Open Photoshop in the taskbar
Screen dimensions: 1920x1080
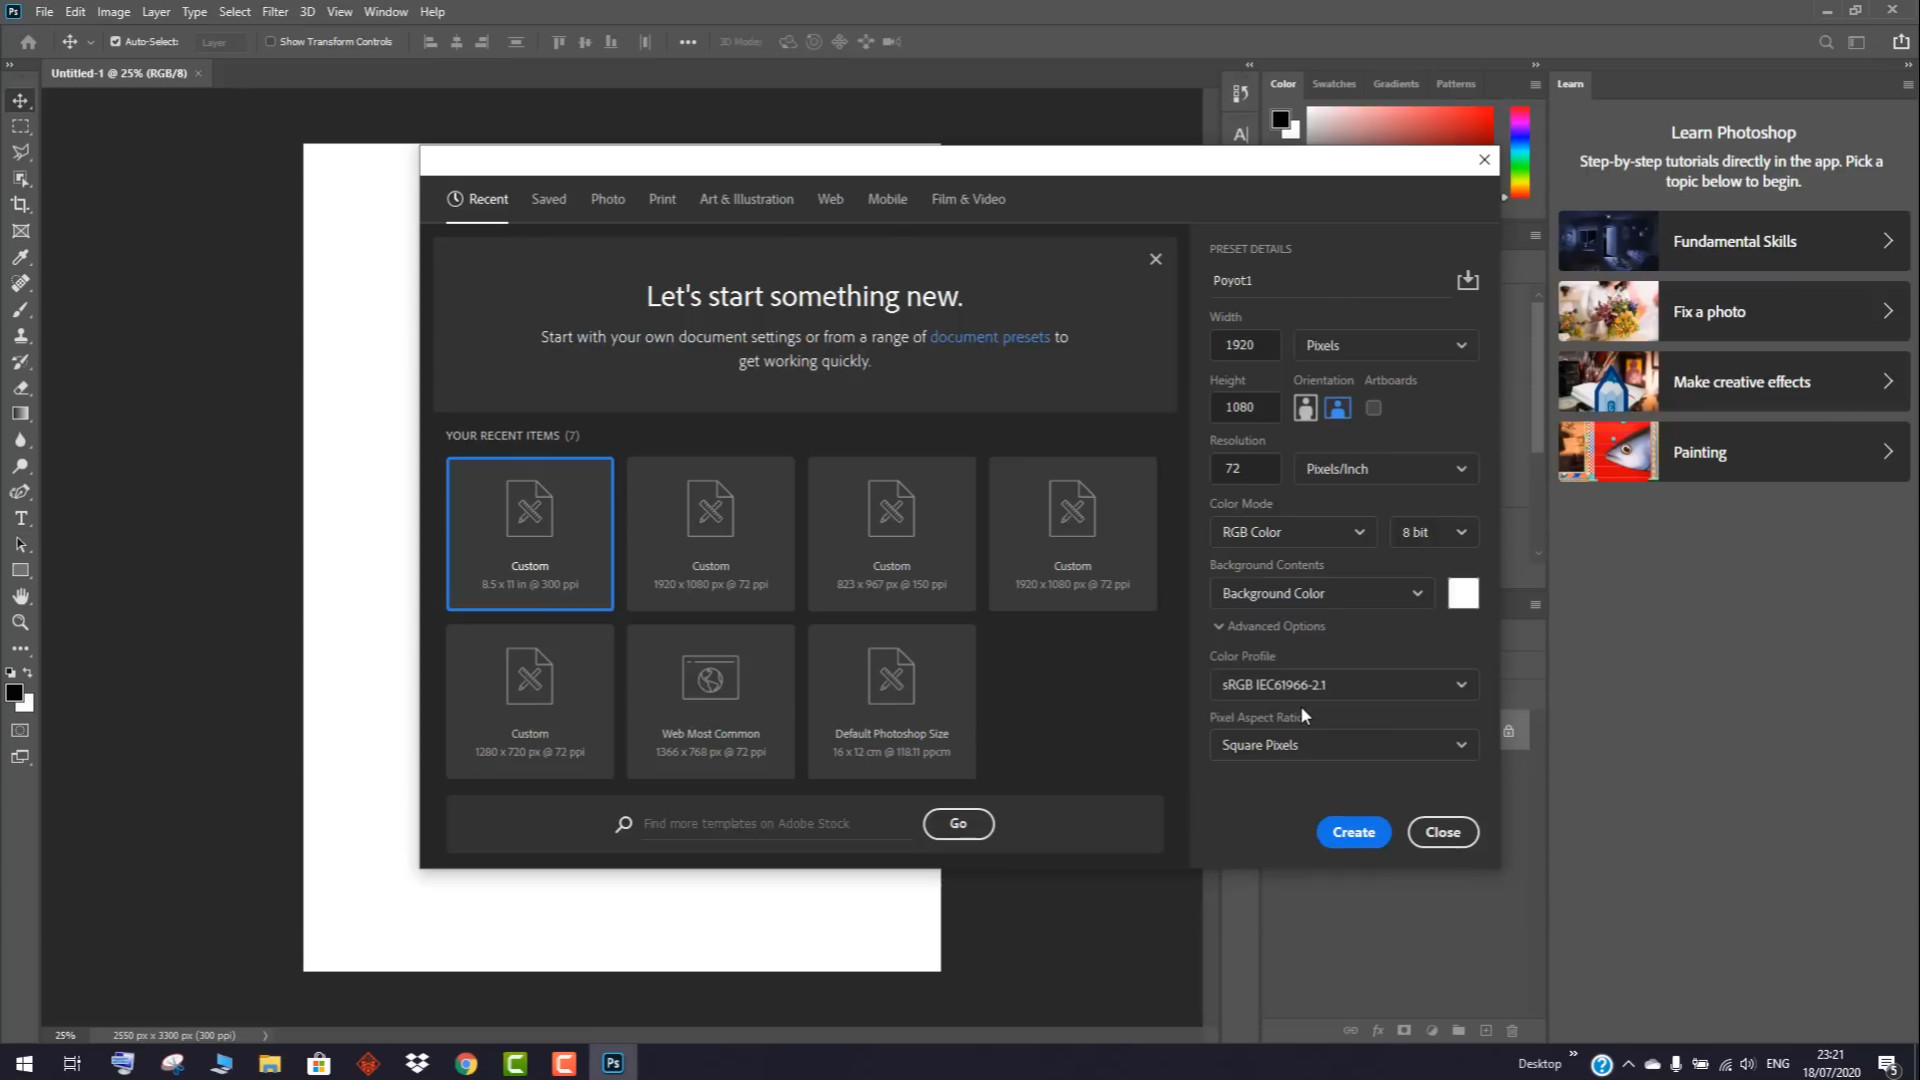613,1063
